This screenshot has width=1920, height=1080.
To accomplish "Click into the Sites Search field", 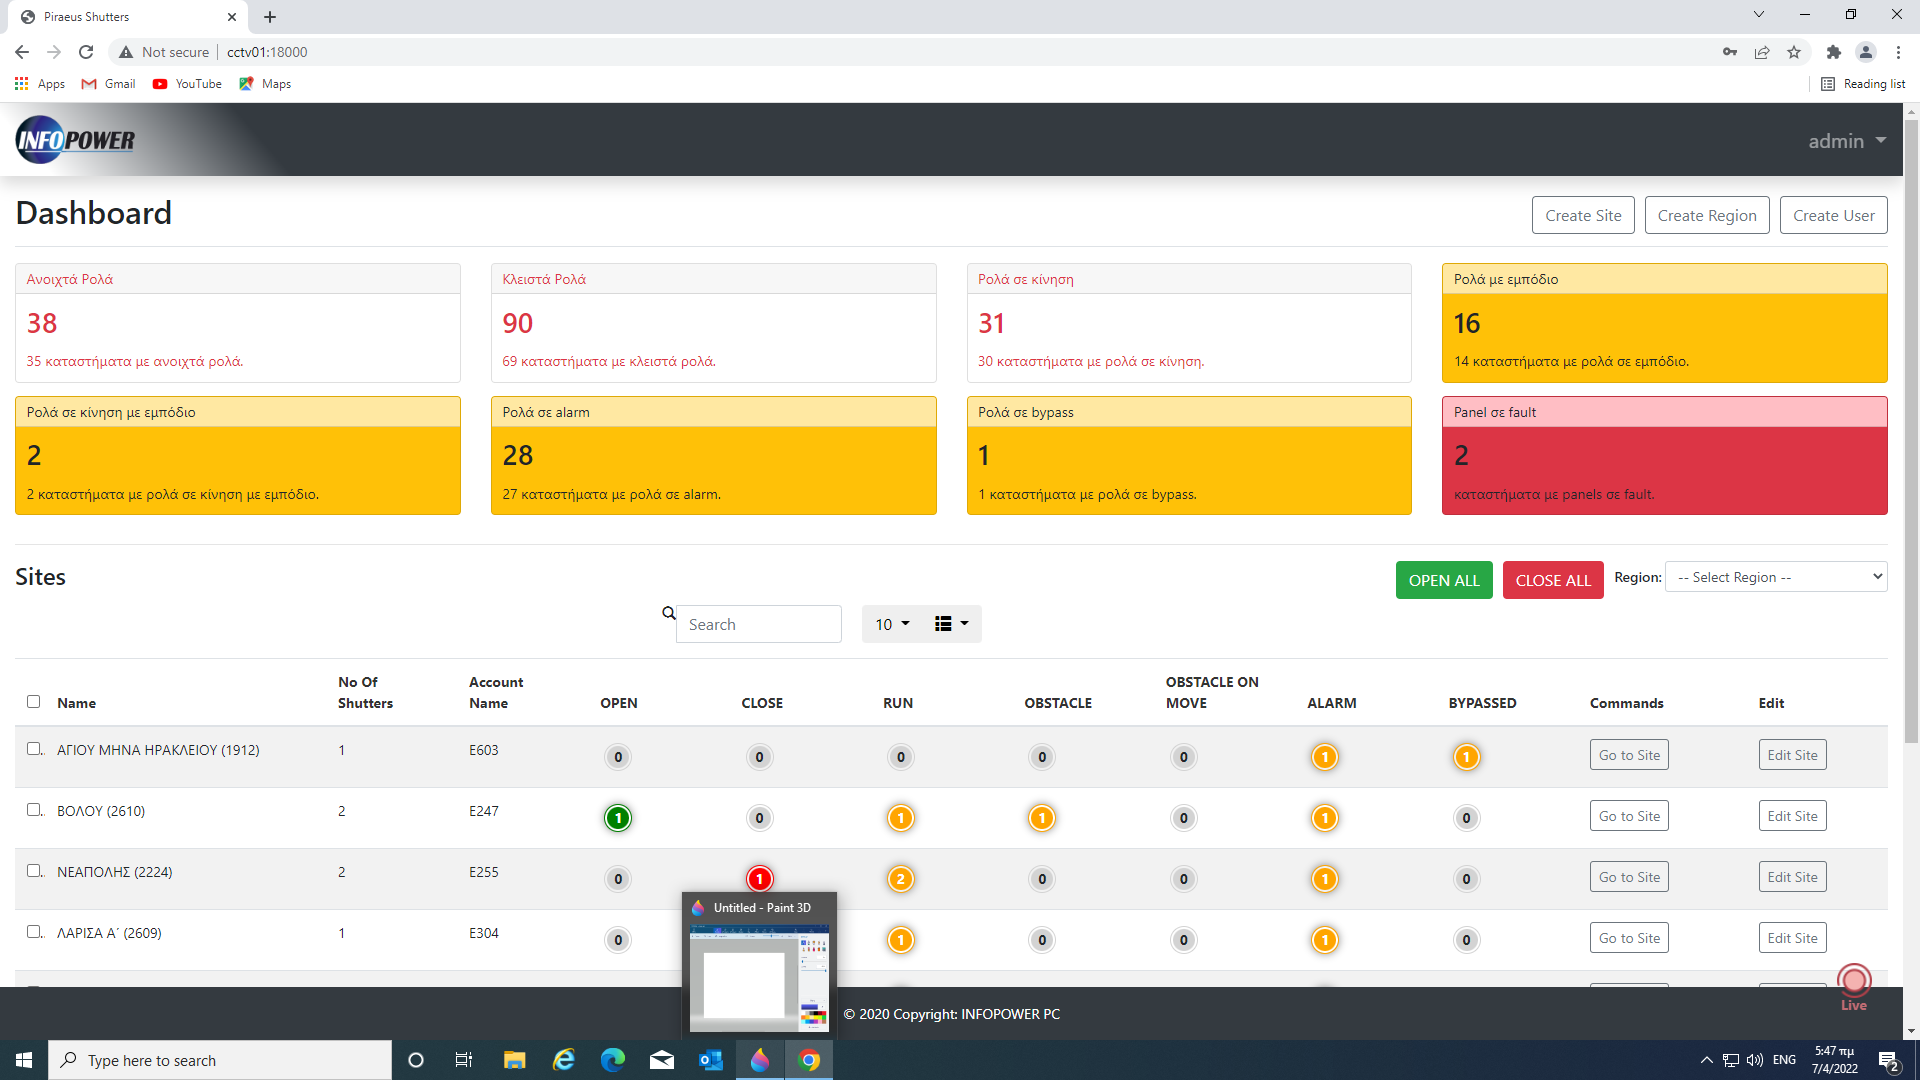I will tap(758, 624).
